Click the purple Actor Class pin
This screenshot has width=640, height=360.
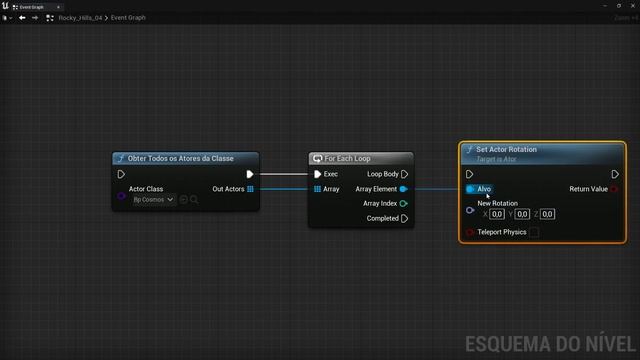121,196
